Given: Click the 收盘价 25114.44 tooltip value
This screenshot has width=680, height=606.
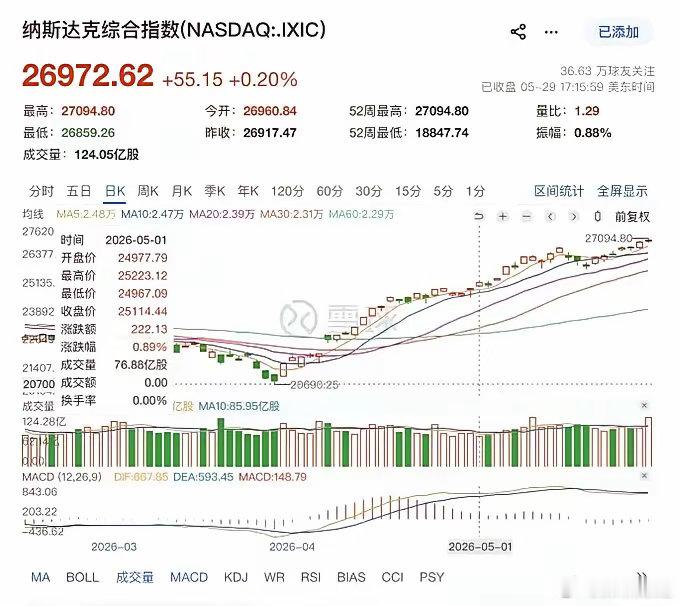Looking at the screenshot, I should click(142, 311).
